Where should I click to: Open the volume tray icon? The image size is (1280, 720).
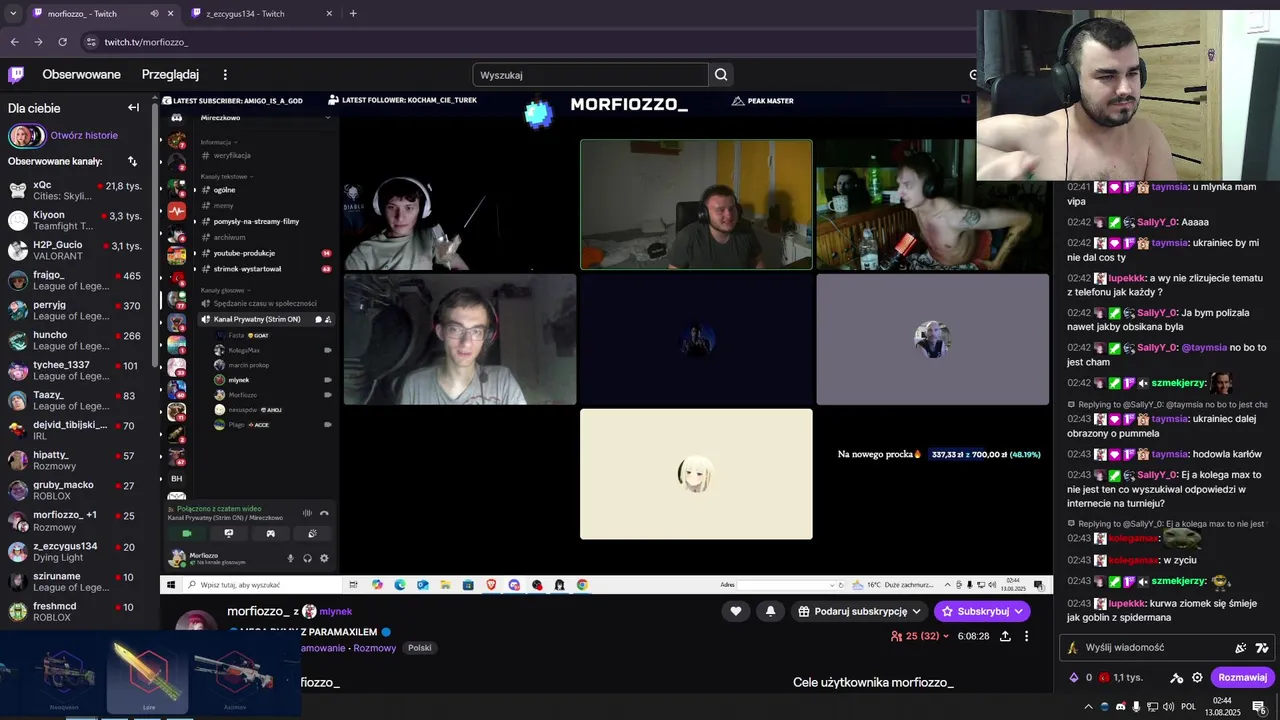pos(1168,707)
